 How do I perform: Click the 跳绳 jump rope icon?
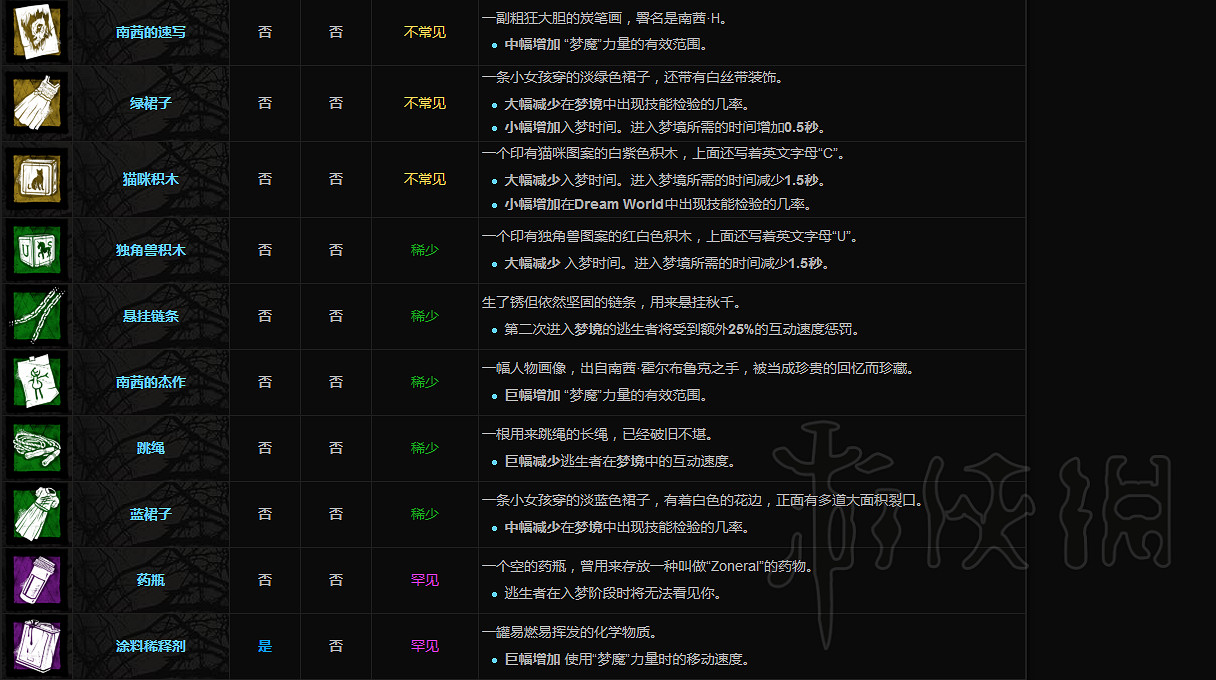pos(37,448)
